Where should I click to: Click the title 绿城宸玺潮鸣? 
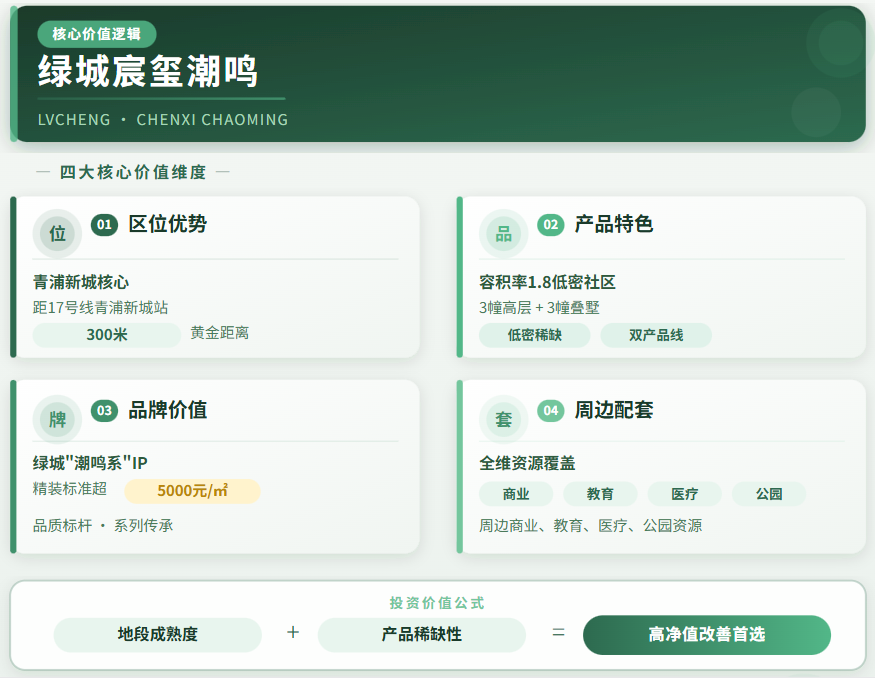[148, 71]
